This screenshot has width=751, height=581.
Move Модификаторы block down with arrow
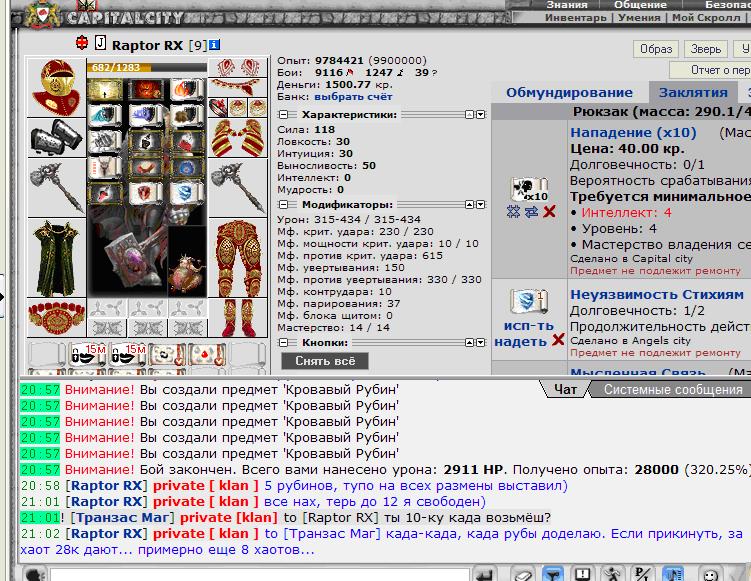pos(480,205)
